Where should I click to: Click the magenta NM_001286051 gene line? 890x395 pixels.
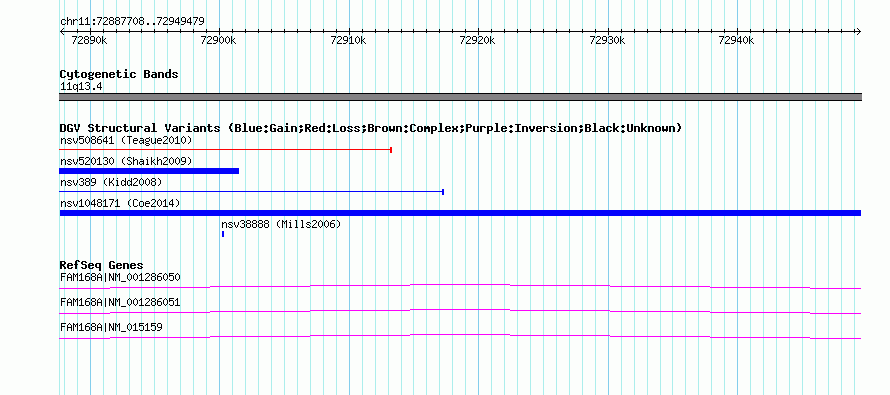point(460,312)
